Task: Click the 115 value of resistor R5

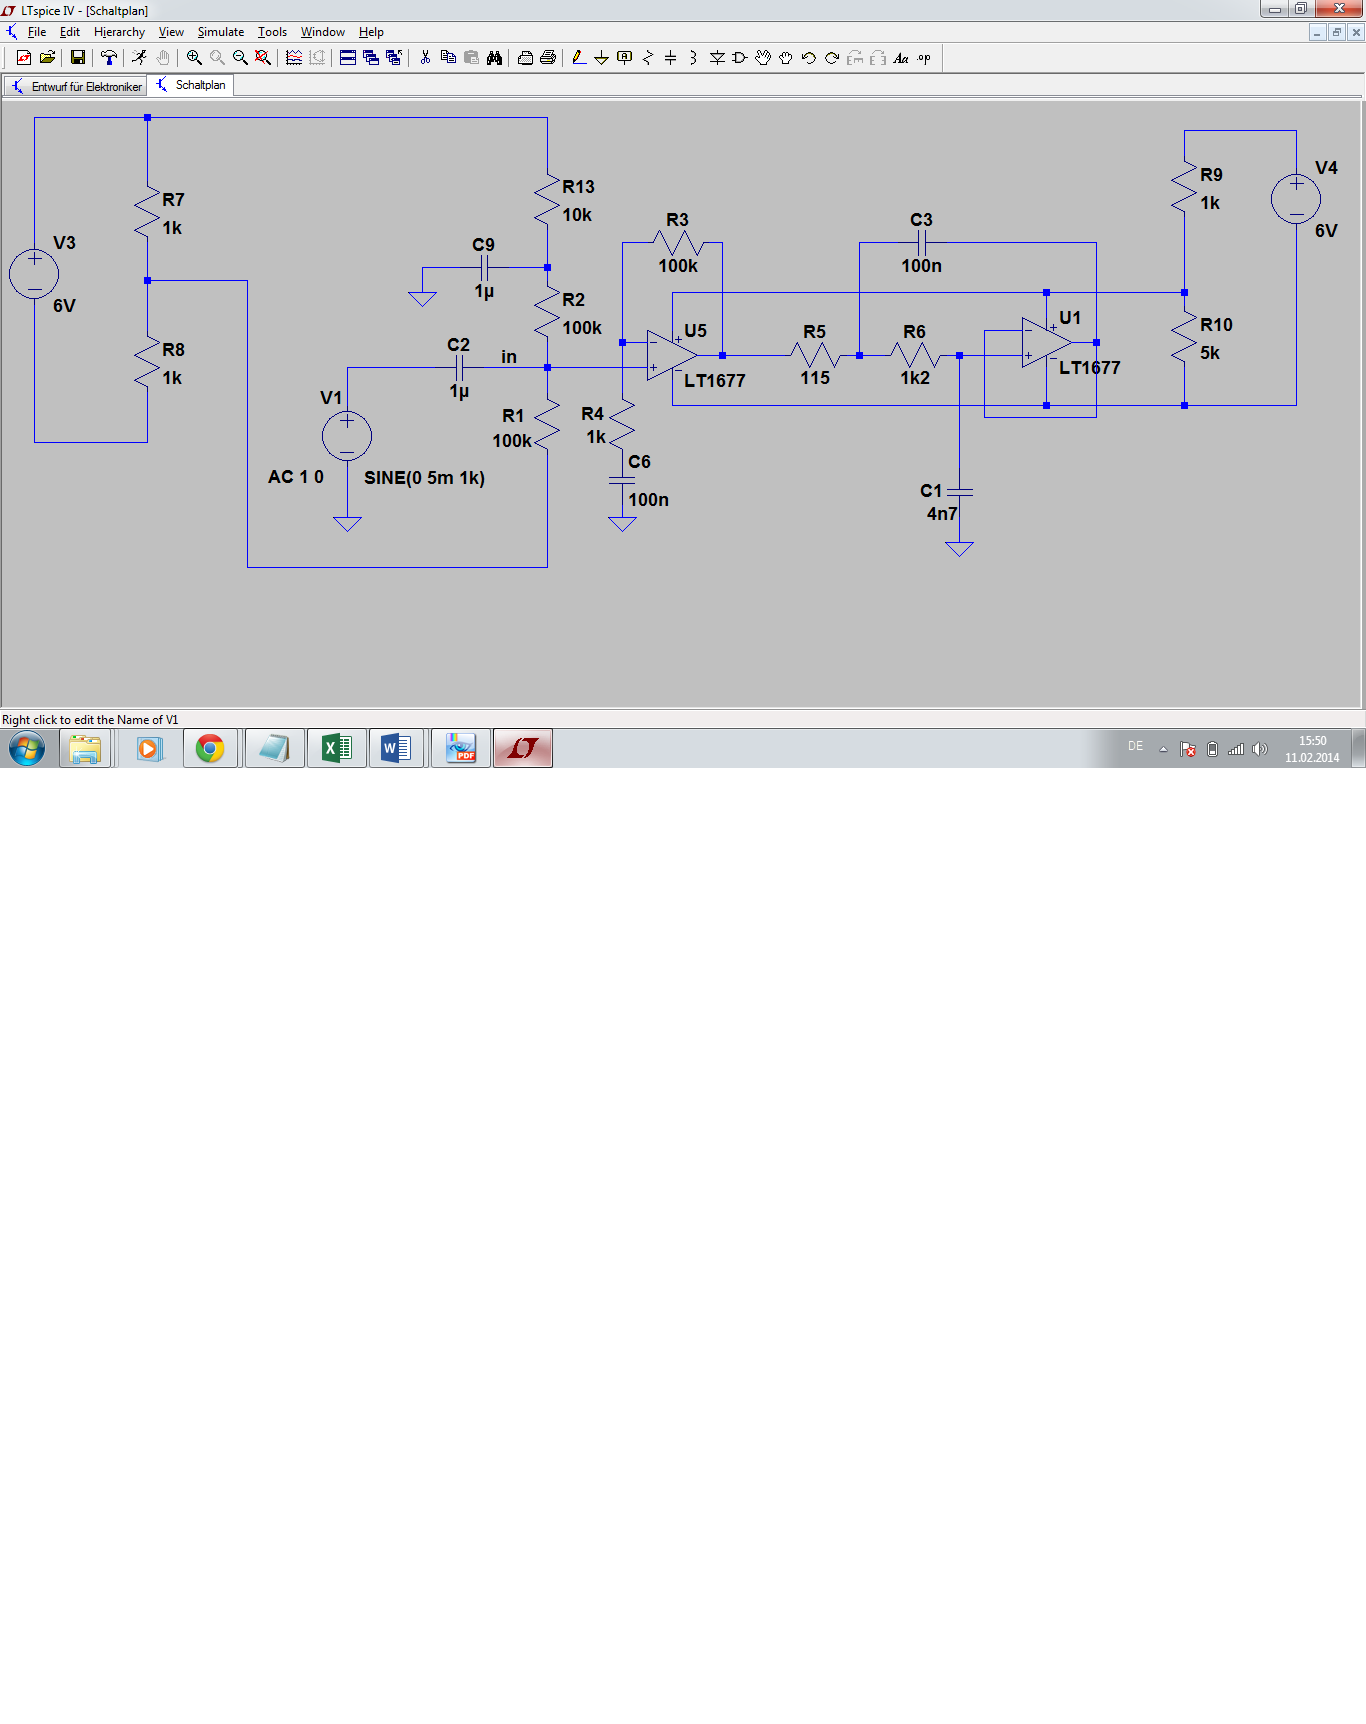Action: point(815,378)
